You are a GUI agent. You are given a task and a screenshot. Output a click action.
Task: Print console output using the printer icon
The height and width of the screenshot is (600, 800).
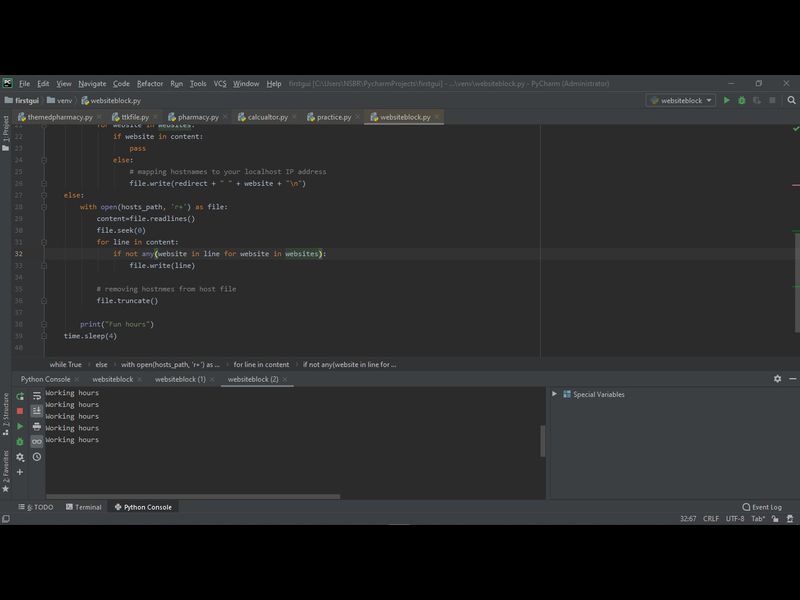tap(37, 426)
